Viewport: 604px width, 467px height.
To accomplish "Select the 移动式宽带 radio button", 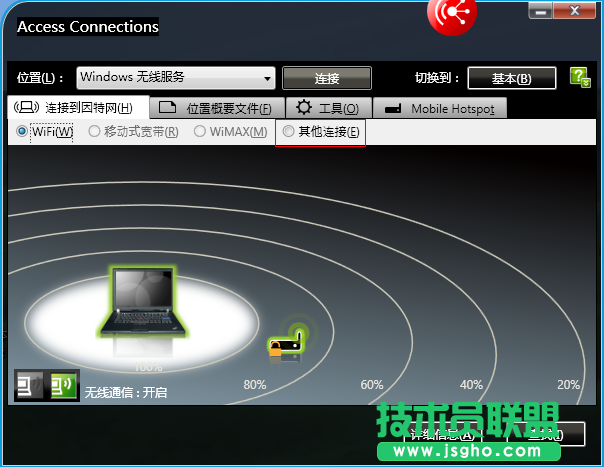I will pyautogui.click(x=95, y=131).
